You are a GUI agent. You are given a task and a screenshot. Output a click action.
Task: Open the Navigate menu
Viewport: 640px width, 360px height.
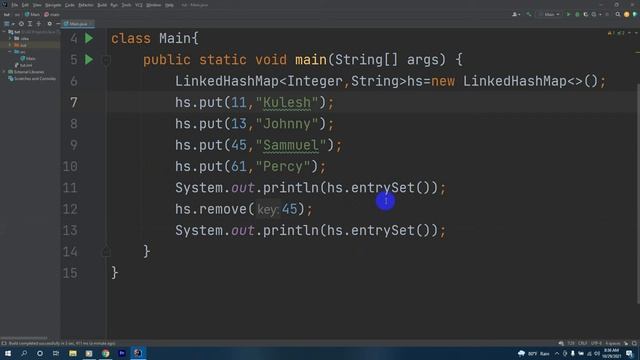tap(53, 5)
